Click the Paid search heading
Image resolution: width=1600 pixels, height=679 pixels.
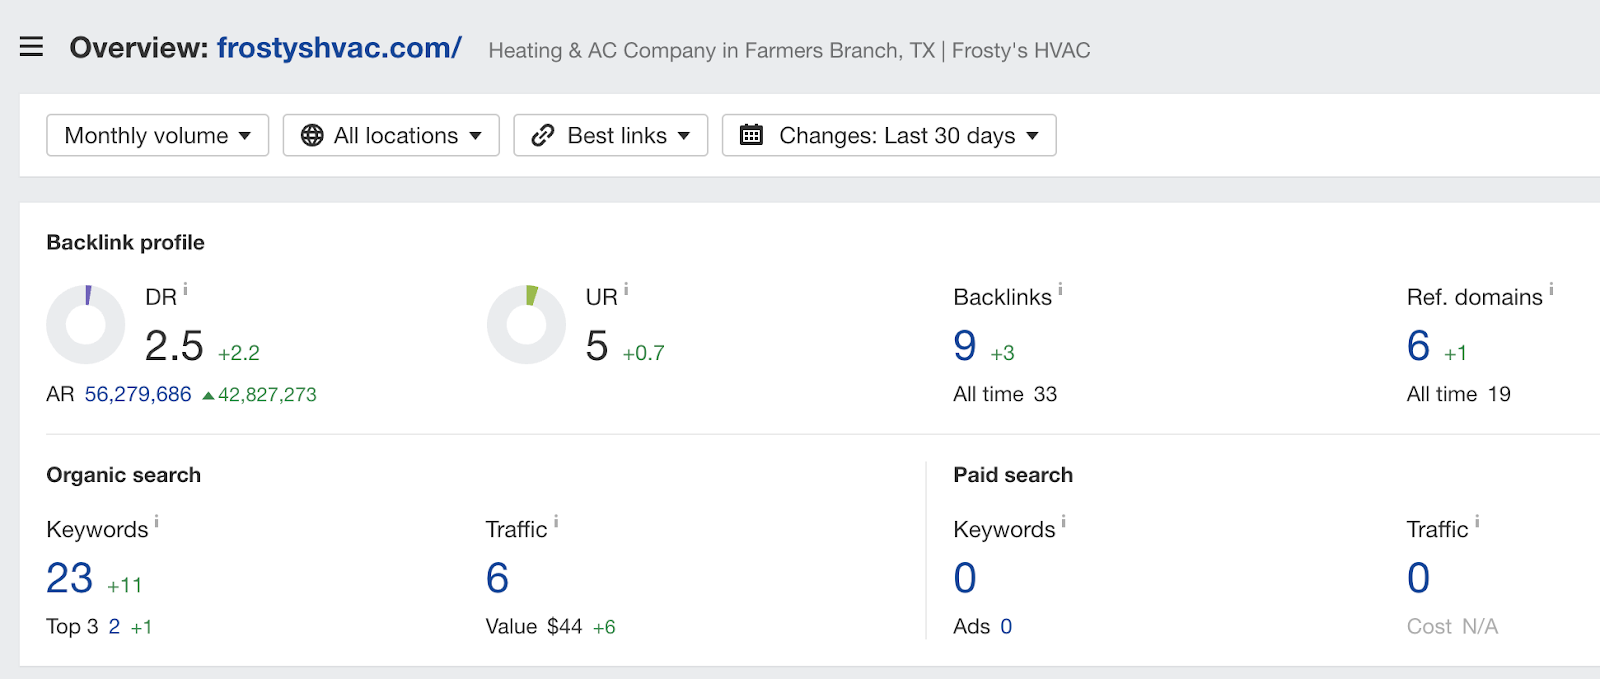(1013, 475)
